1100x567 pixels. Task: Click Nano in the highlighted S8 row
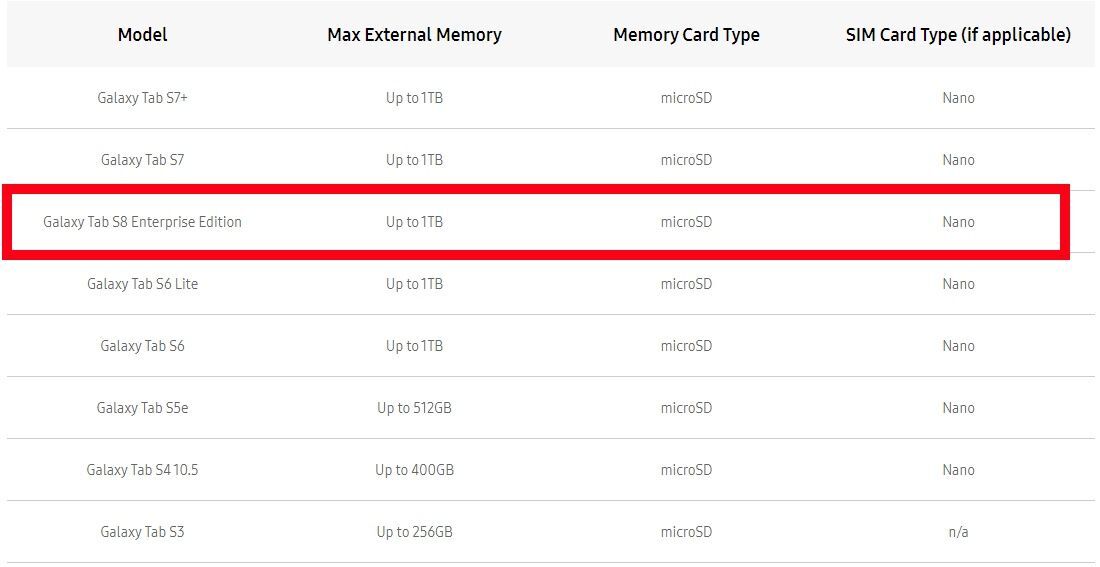[958, 222]
